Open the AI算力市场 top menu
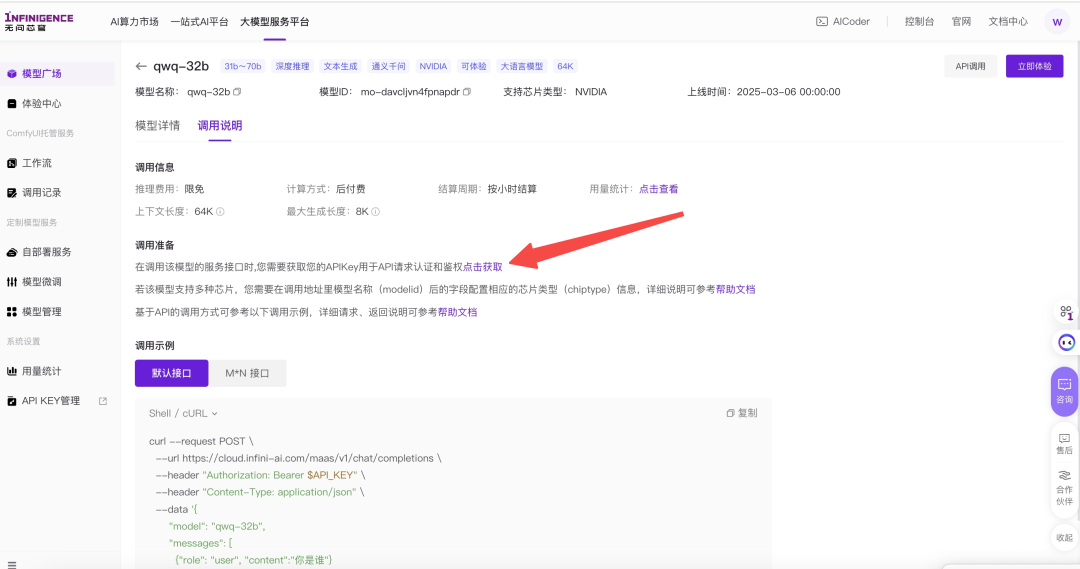Image resolution: width=1080 pixels, height=569 pixels. pyautogui.click(x=134, y=22)
